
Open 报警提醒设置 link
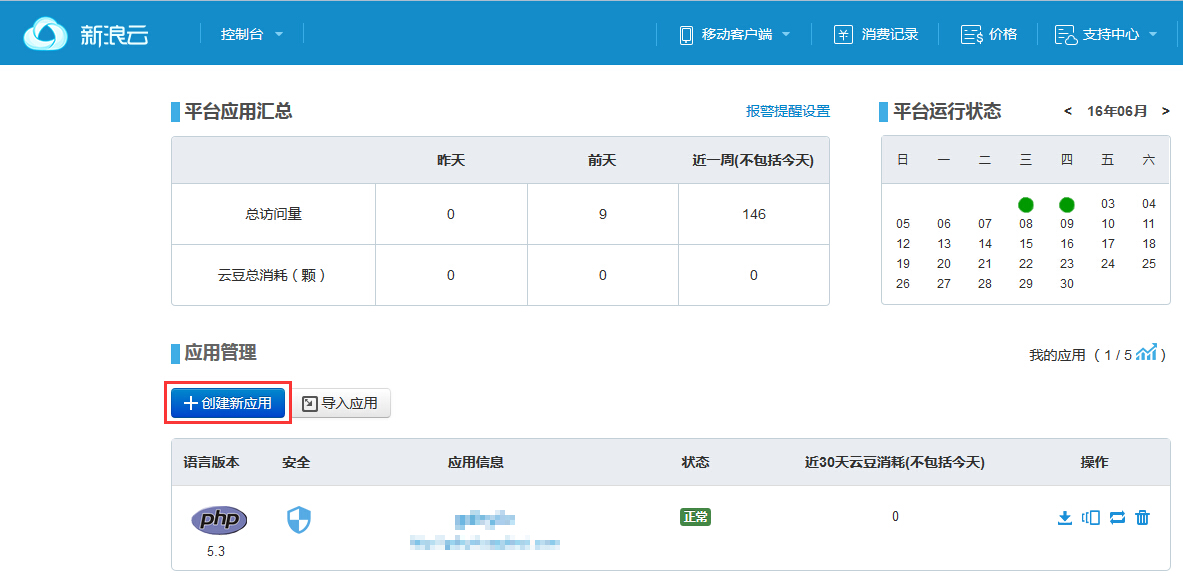(x=788, y=112)
